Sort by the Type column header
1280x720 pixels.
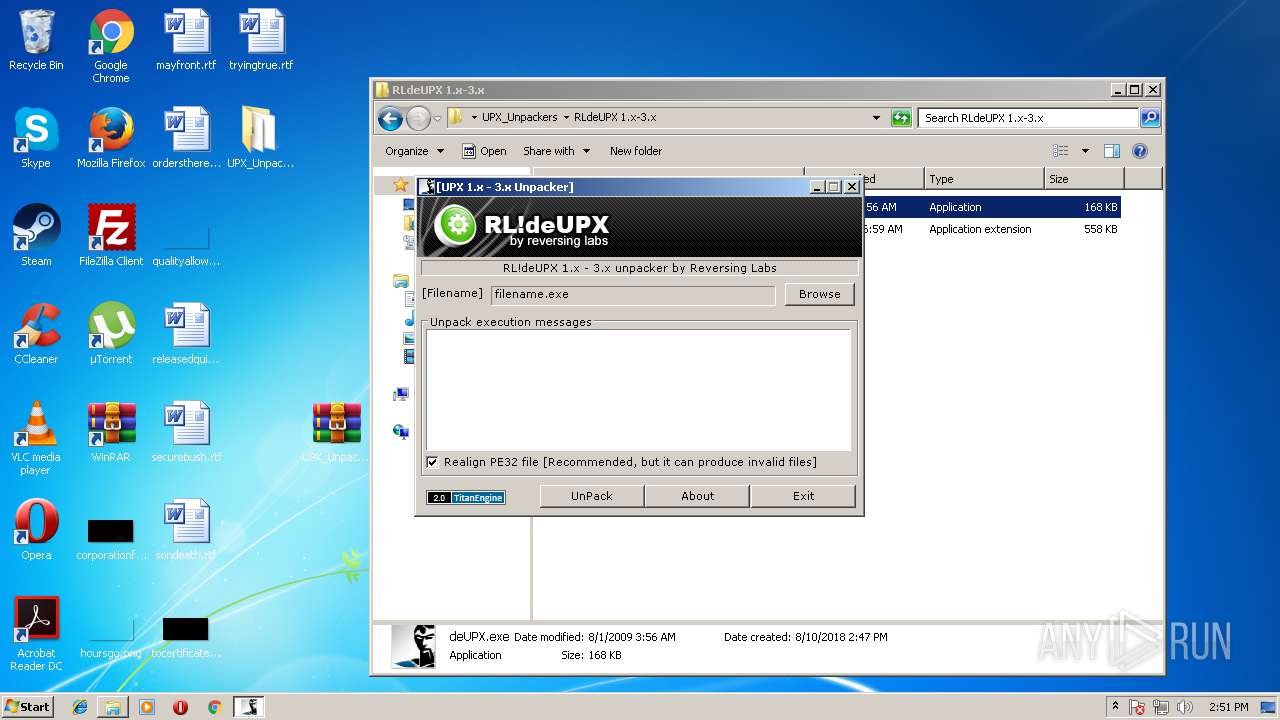coord(984,179)
